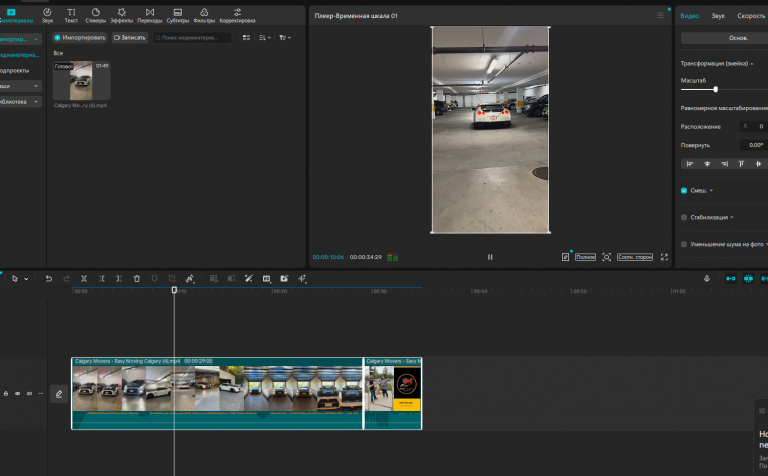This screenshot has width=768, height=476.
Task: Undo the last action
Action: (48, 279)
